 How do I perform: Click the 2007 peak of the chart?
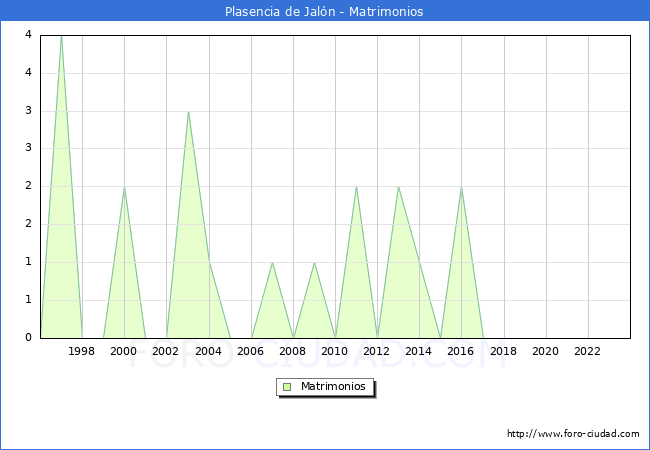pos(272,263)
